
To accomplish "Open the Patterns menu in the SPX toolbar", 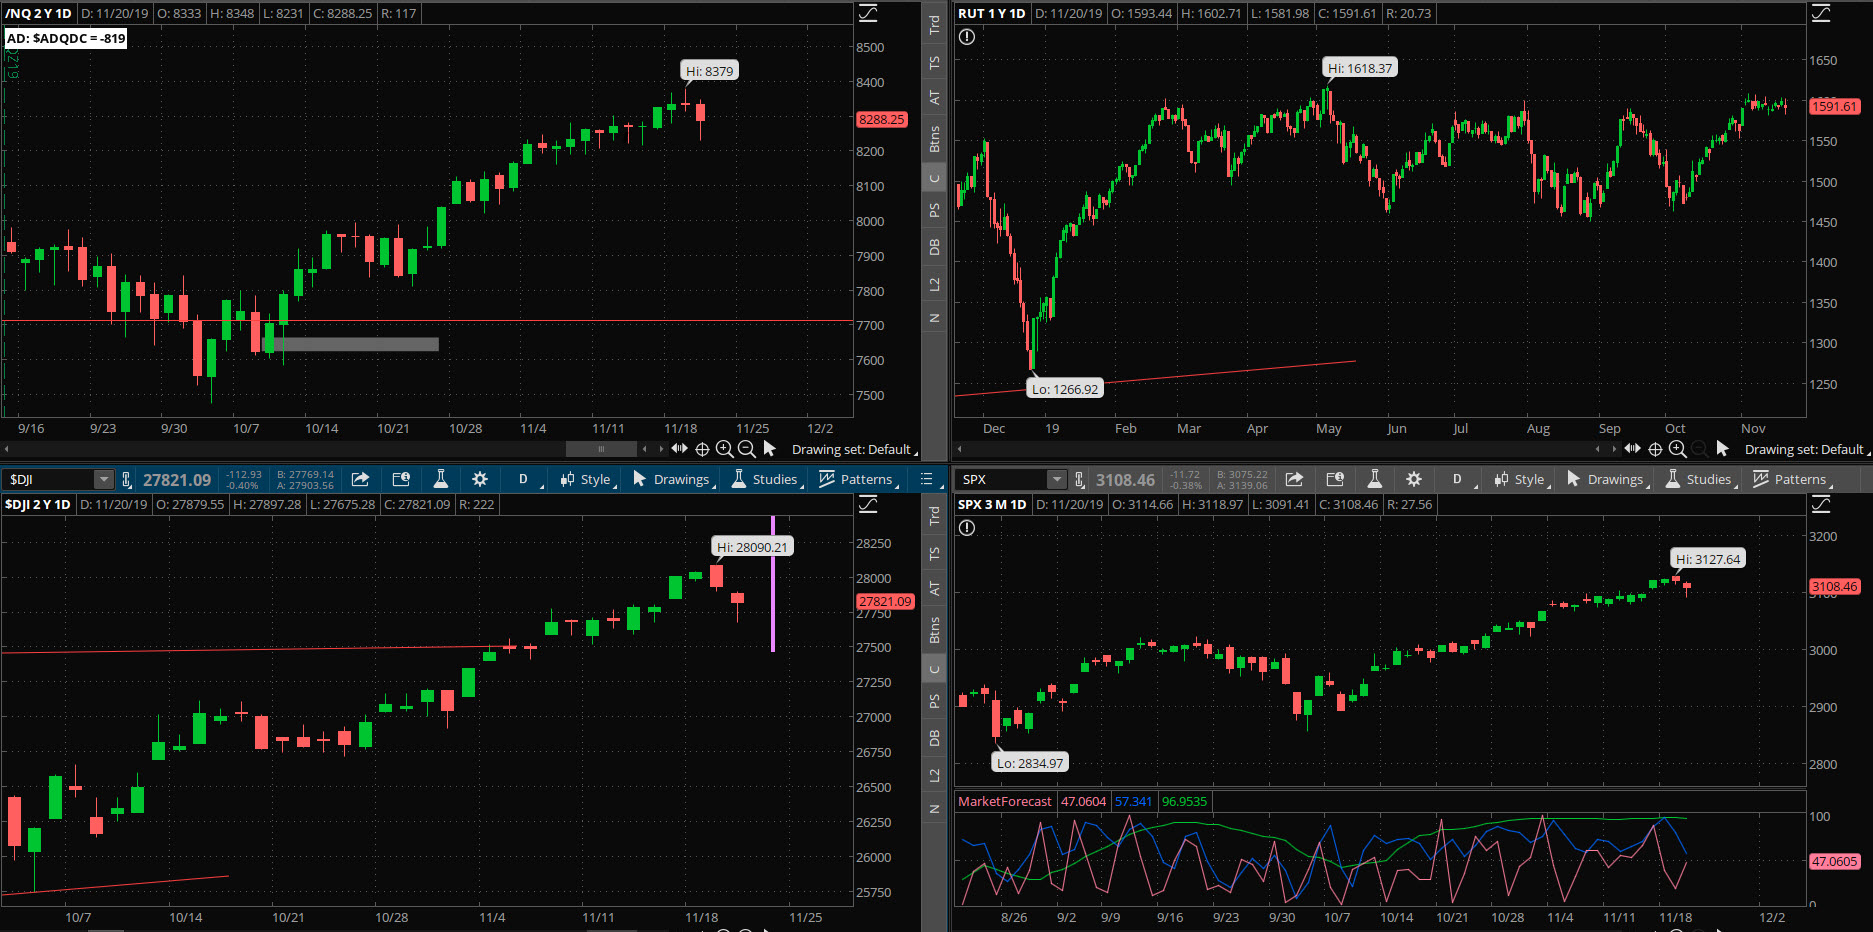I will point(1792,479).
